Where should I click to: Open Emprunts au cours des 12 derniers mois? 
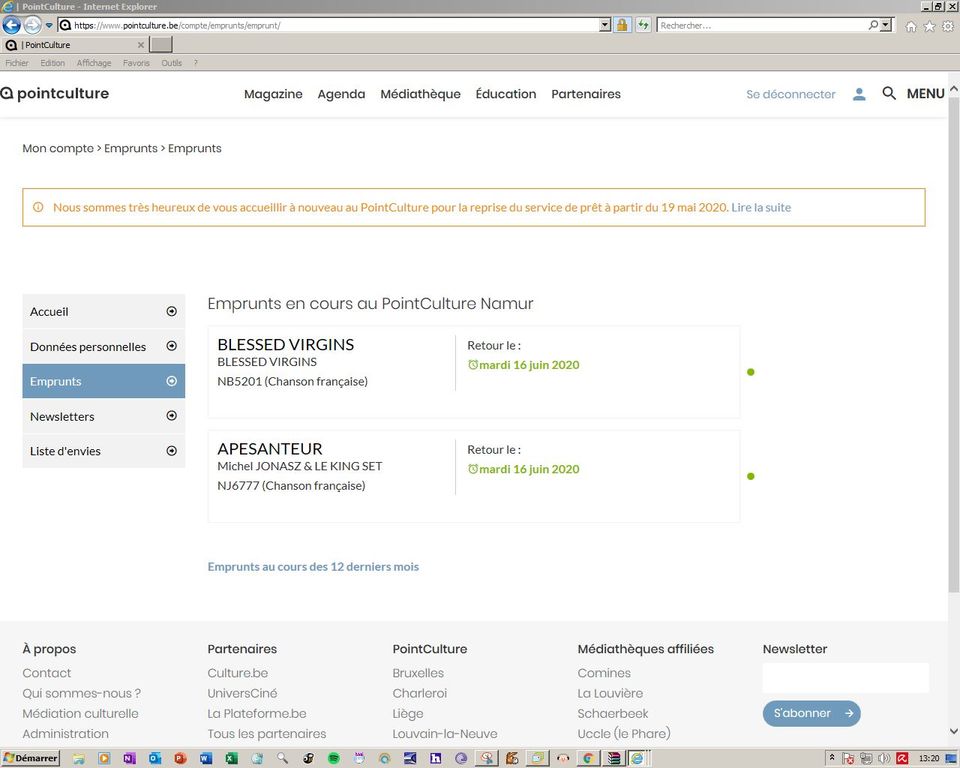(313, 567)
